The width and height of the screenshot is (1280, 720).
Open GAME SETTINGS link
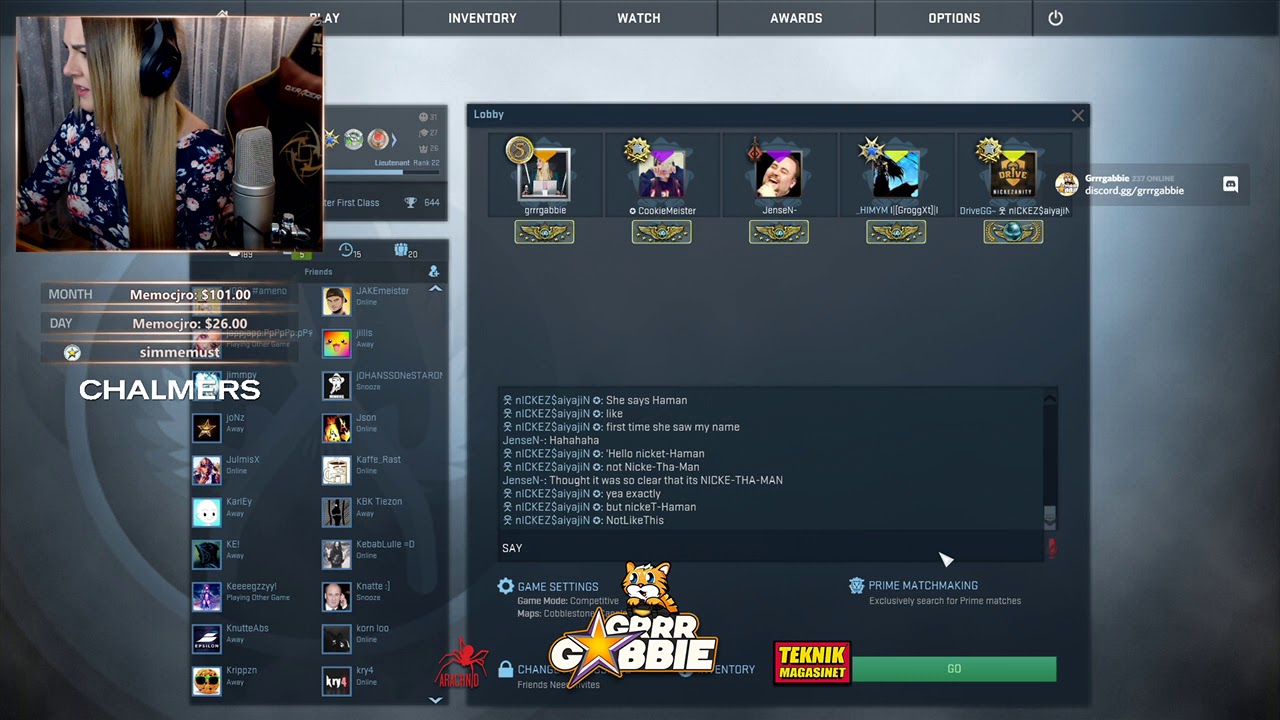click(558, 587)
